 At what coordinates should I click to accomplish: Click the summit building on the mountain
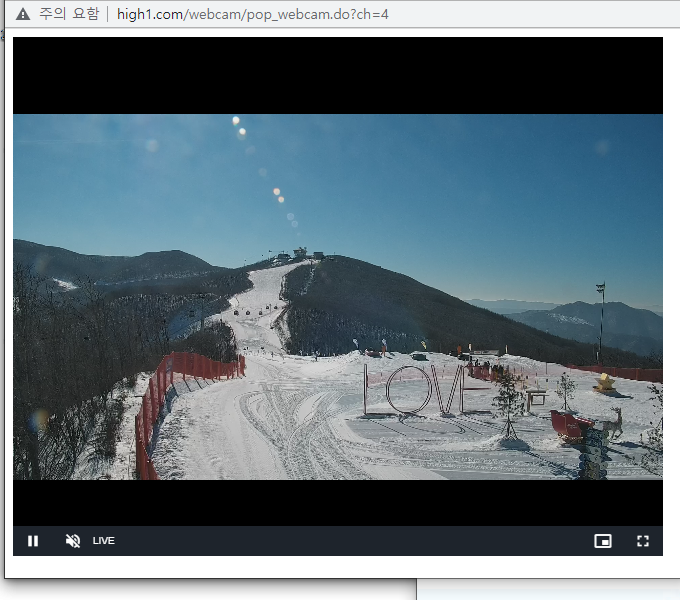tap(299, 254)
